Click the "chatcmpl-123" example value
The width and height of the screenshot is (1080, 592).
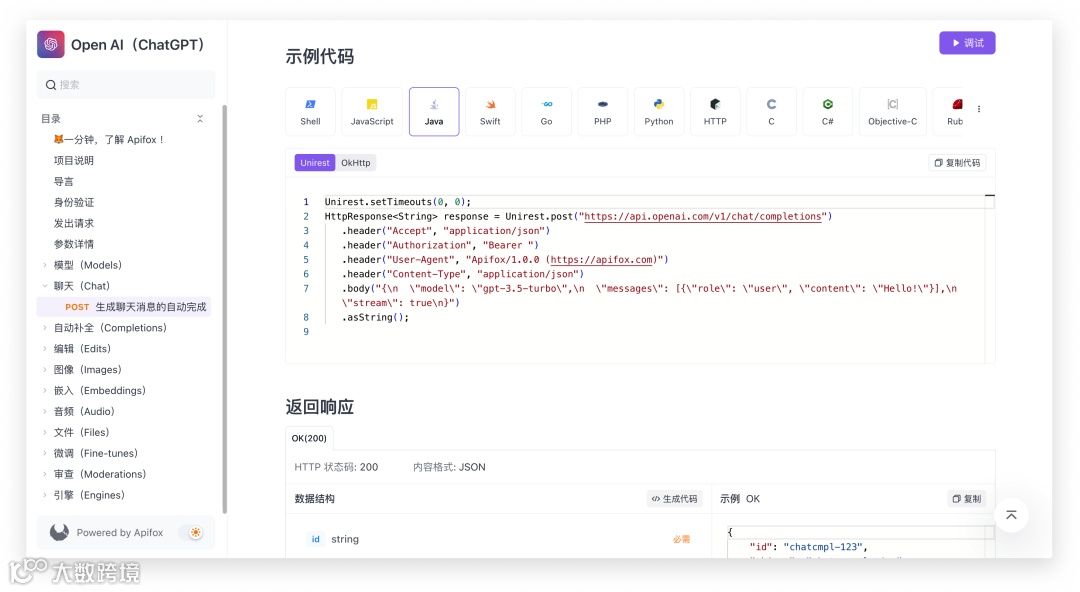pos(822,547)
